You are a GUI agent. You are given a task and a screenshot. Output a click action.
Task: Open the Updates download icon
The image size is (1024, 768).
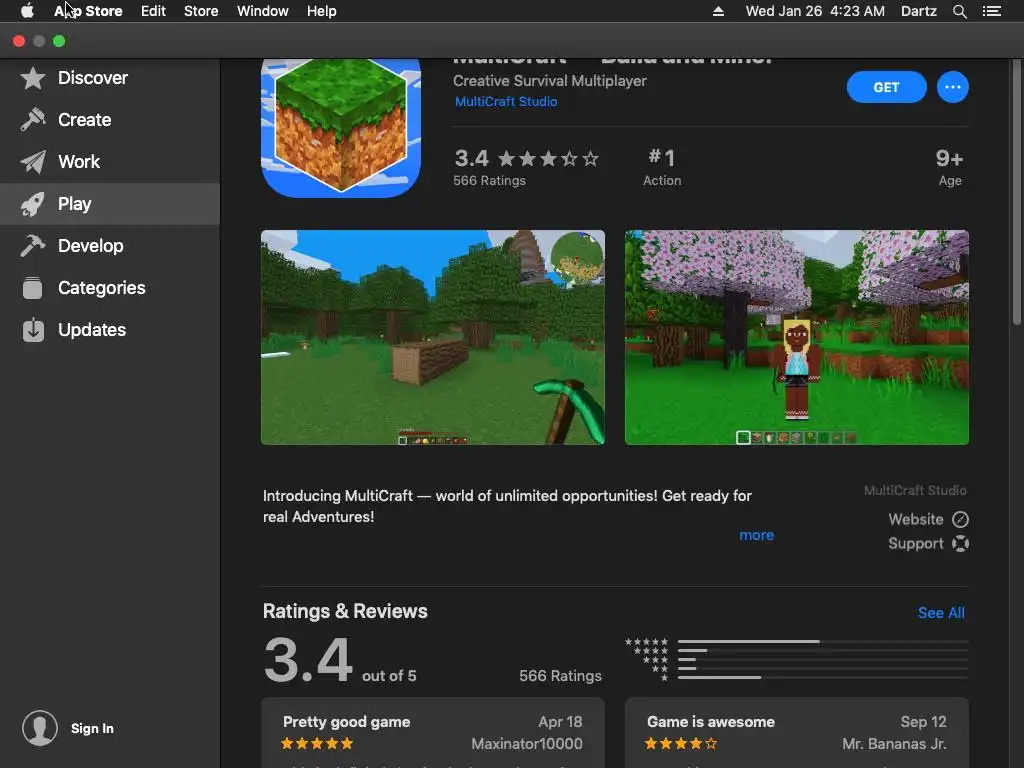(x=33, y=330)
